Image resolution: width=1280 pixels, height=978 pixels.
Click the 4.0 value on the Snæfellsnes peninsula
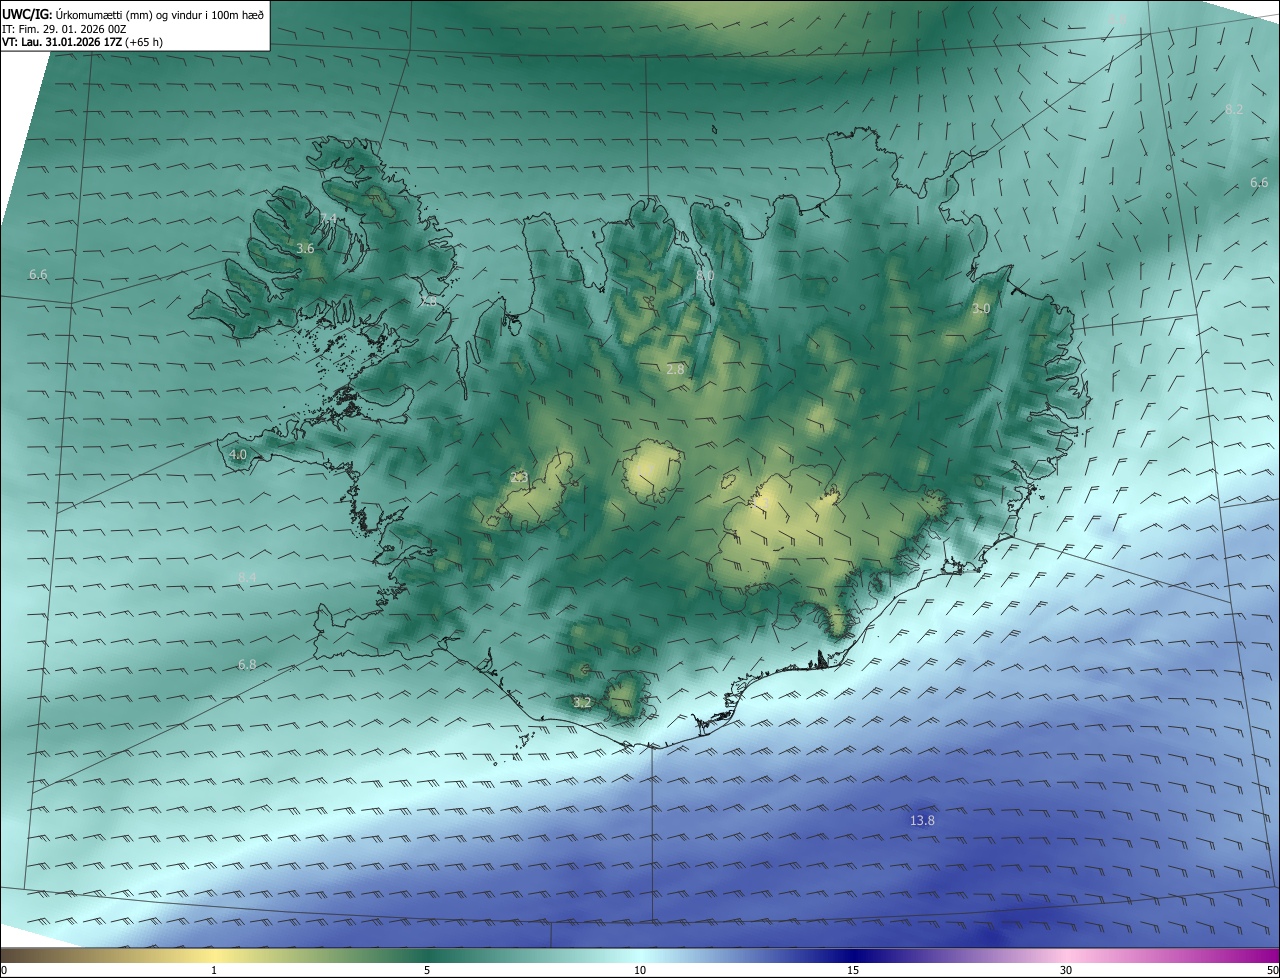(x=238, y=454)
